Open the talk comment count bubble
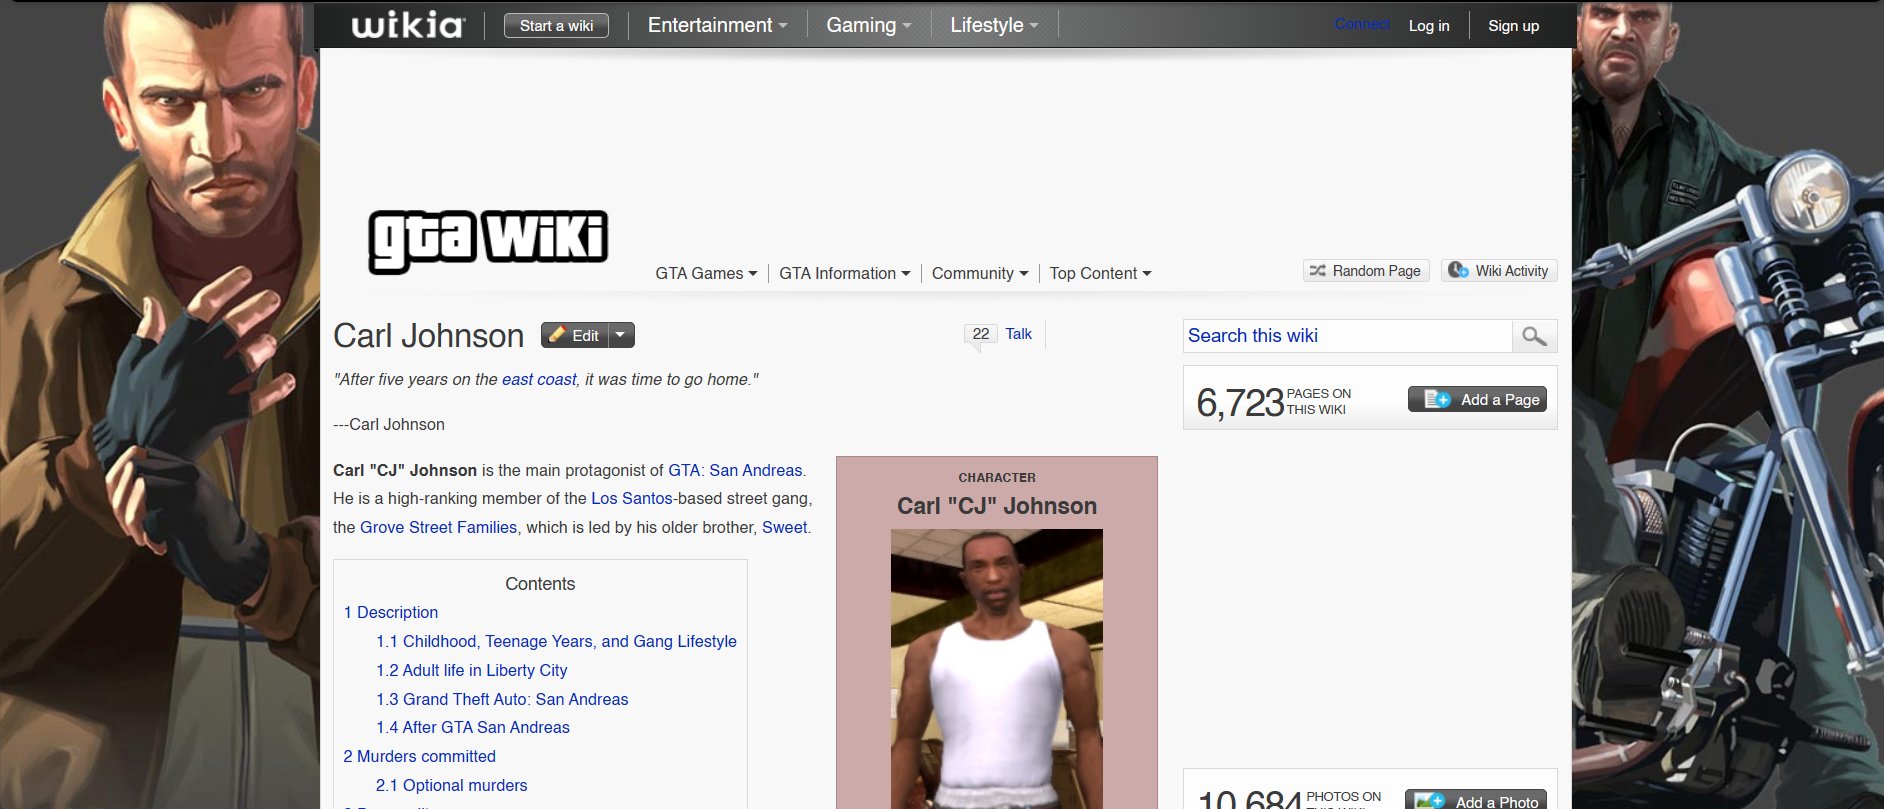 981,334
